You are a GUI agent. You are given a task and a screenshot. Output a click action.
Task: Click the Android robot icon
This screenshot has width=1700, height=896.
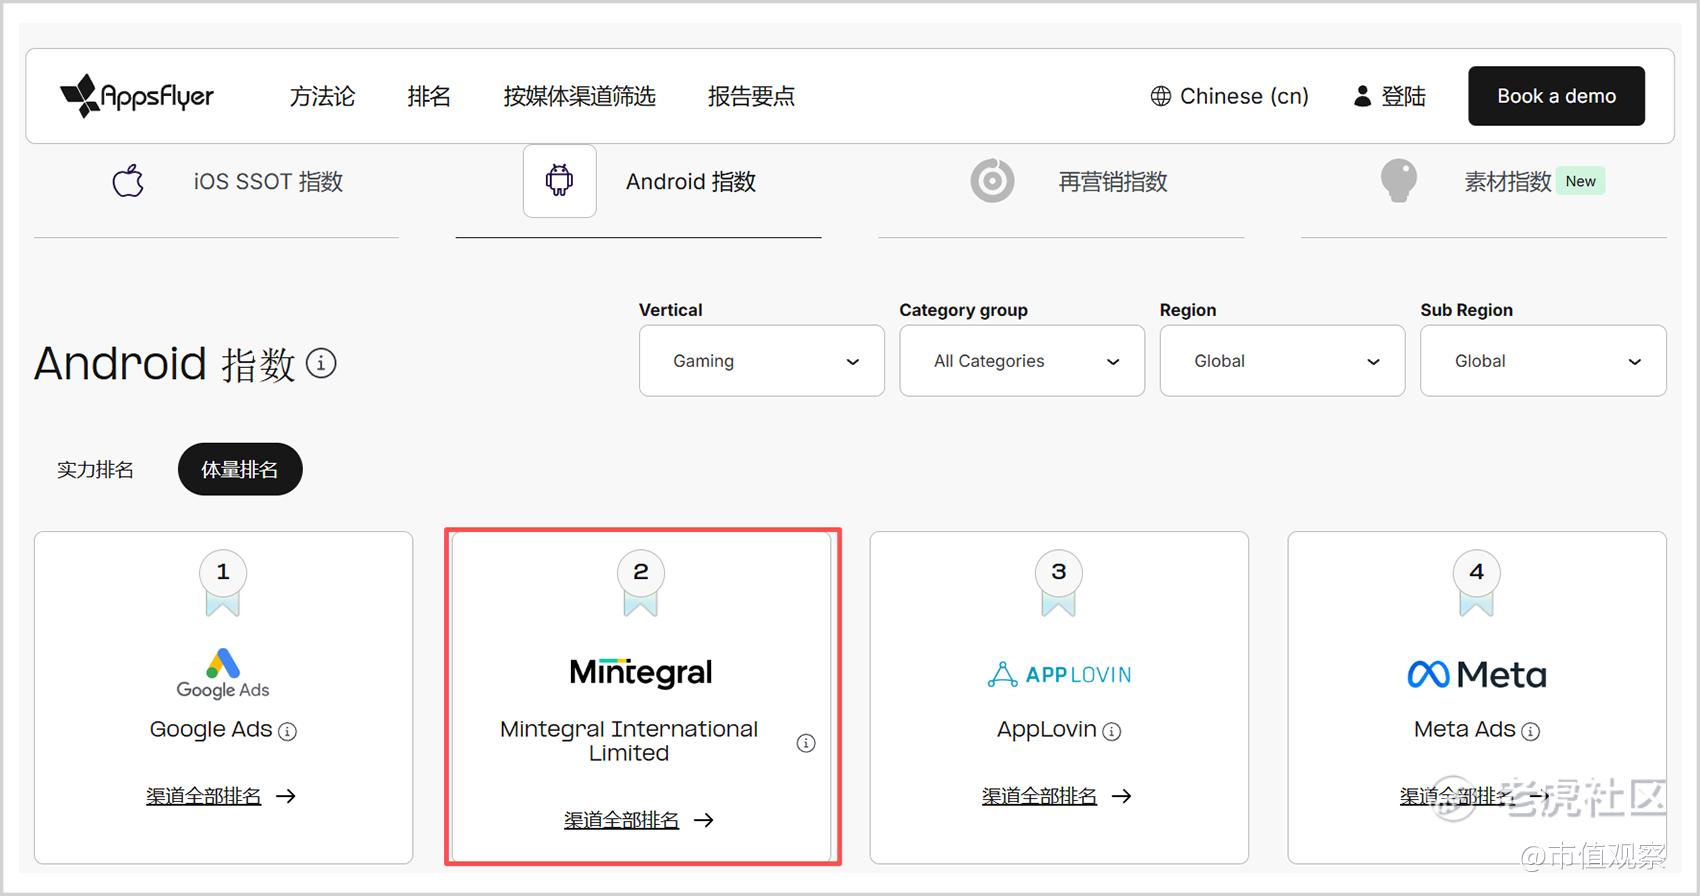pos(560,181)
